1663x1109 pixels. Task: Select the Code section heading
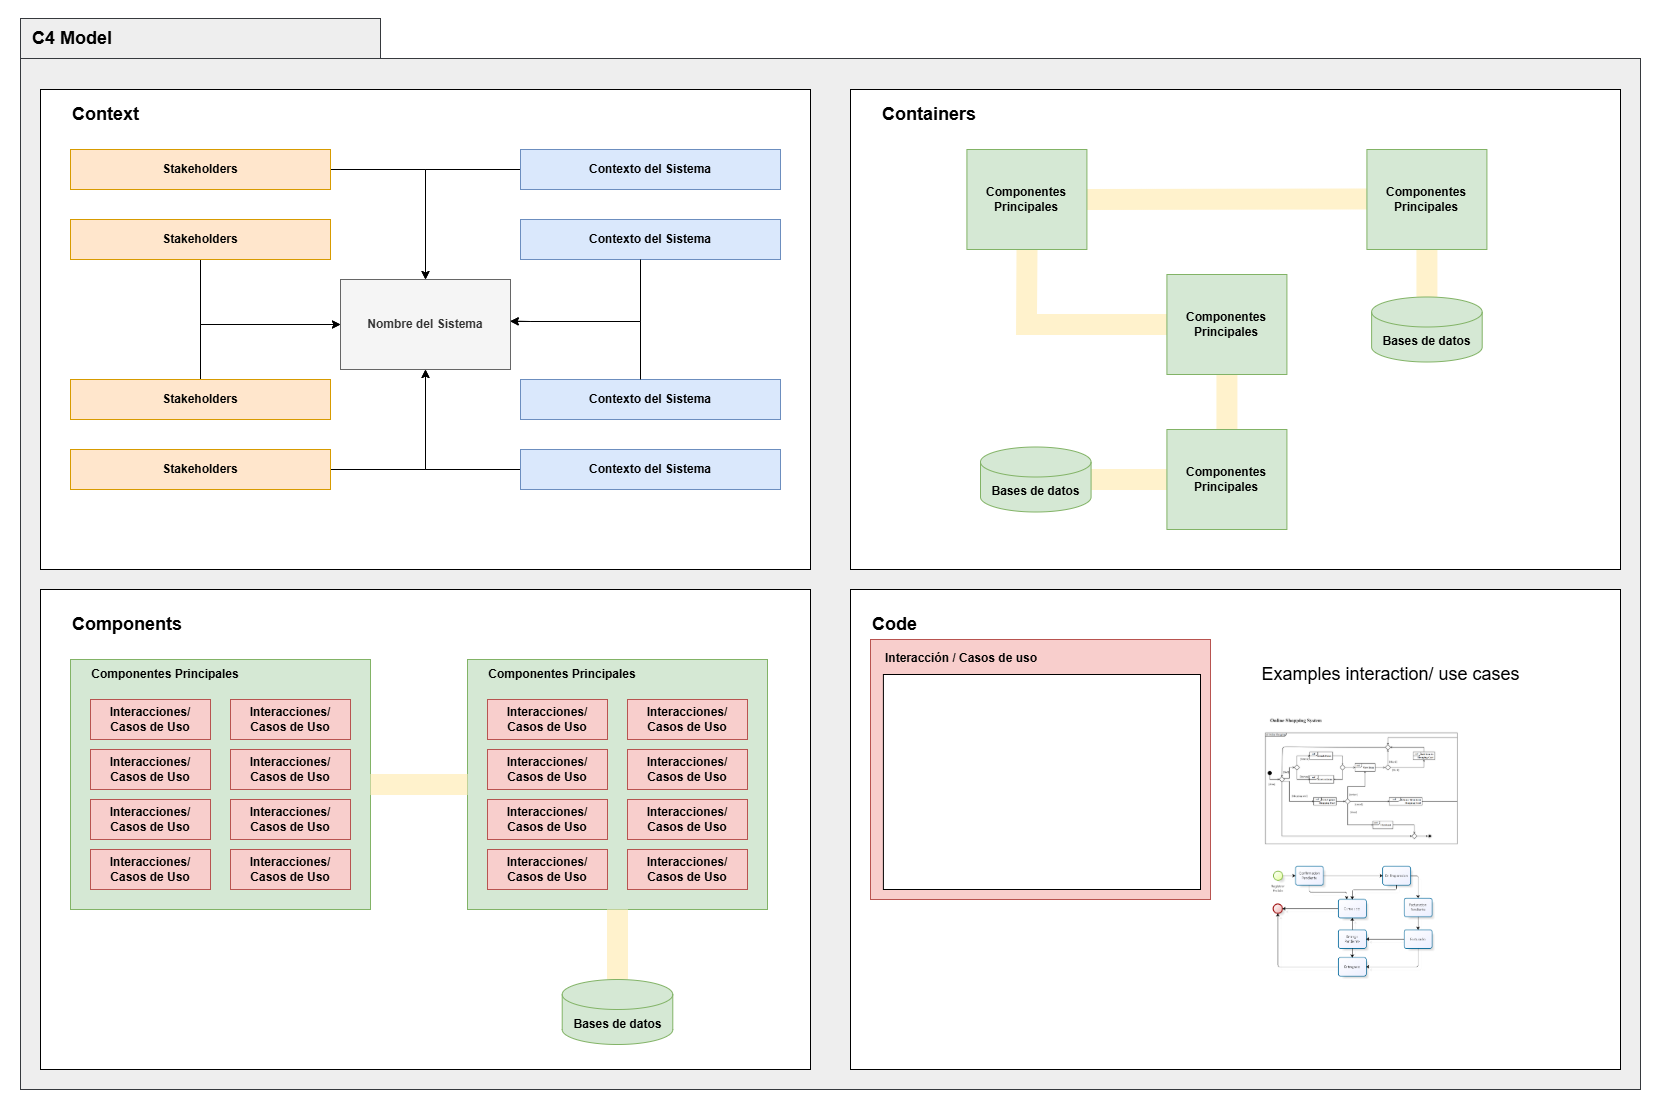coord(893,624)
